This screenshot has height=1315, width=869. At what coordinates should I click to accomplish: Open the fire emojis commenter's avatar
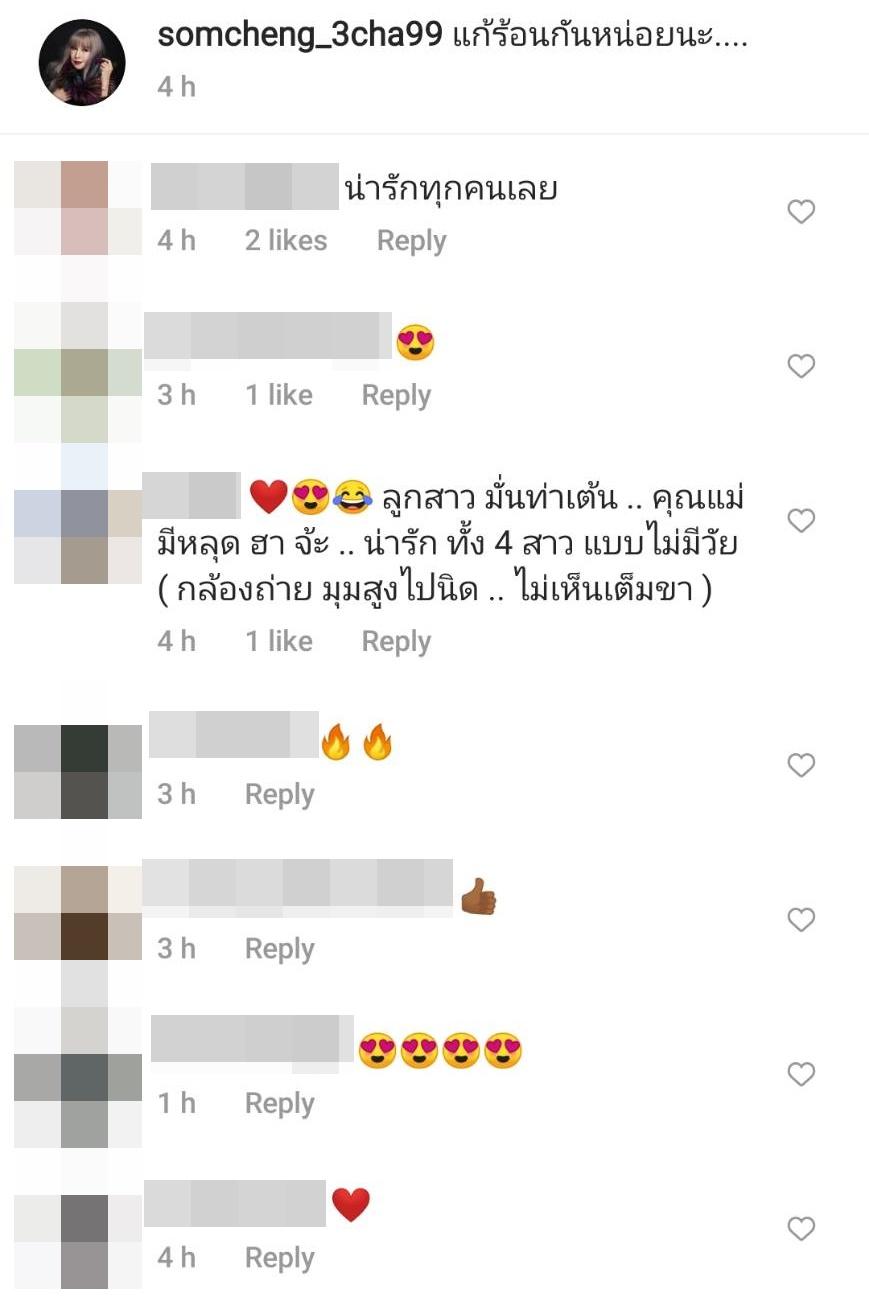78,772
